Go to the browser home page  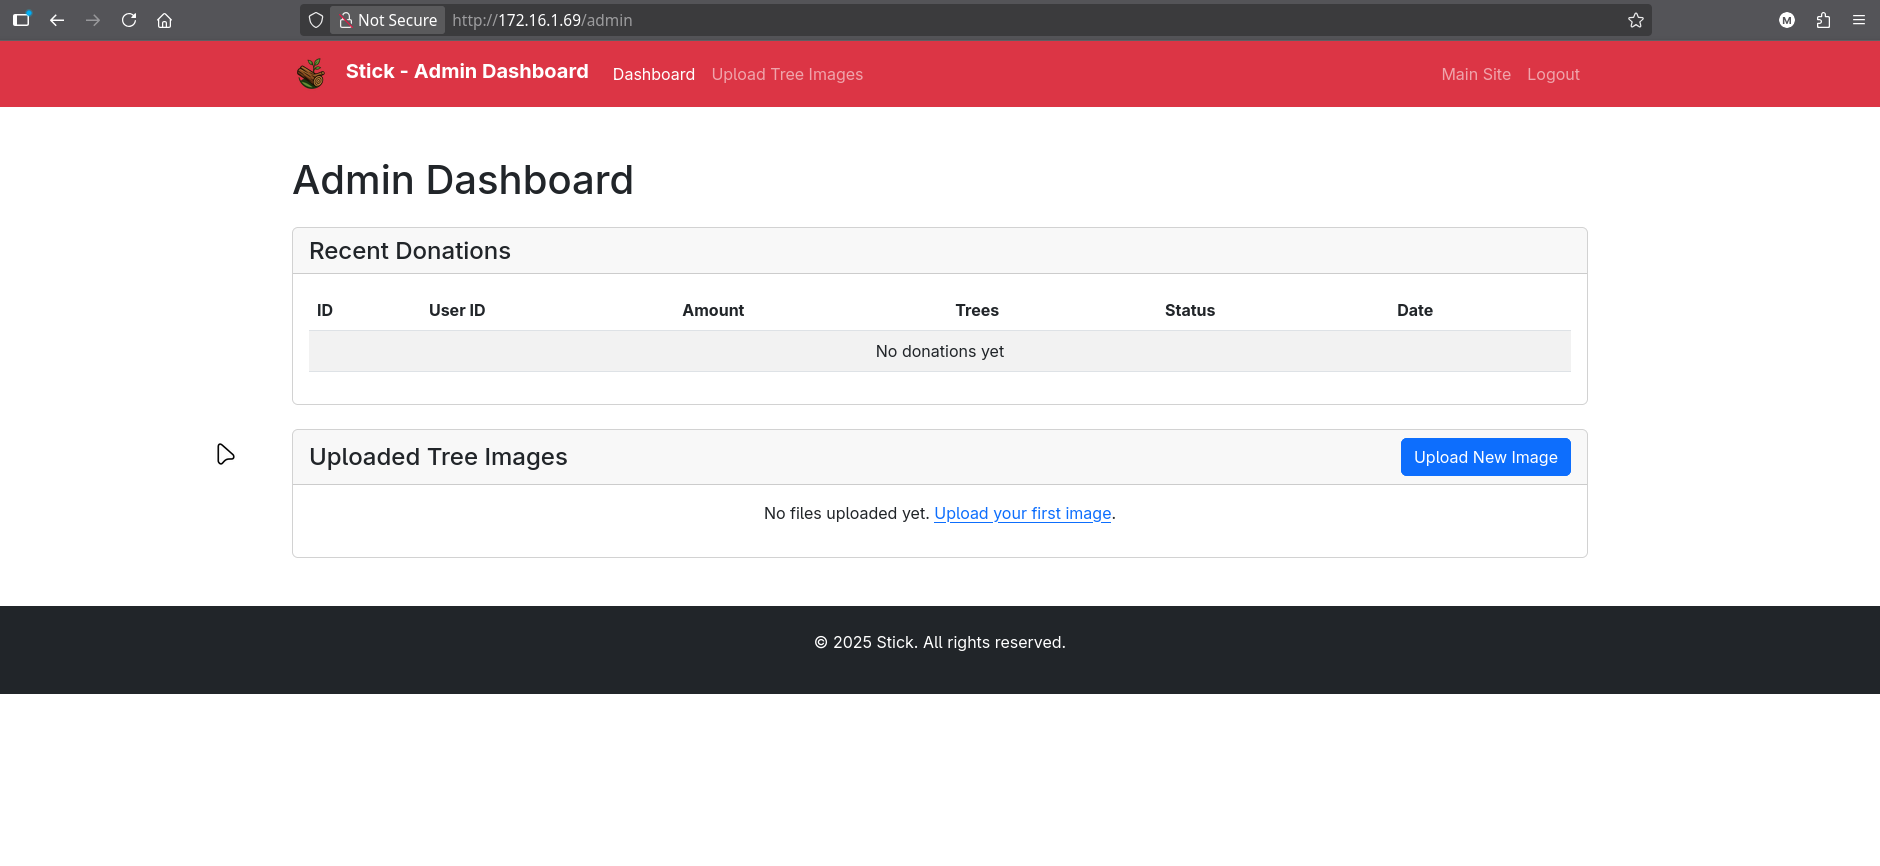coord(165,20)
